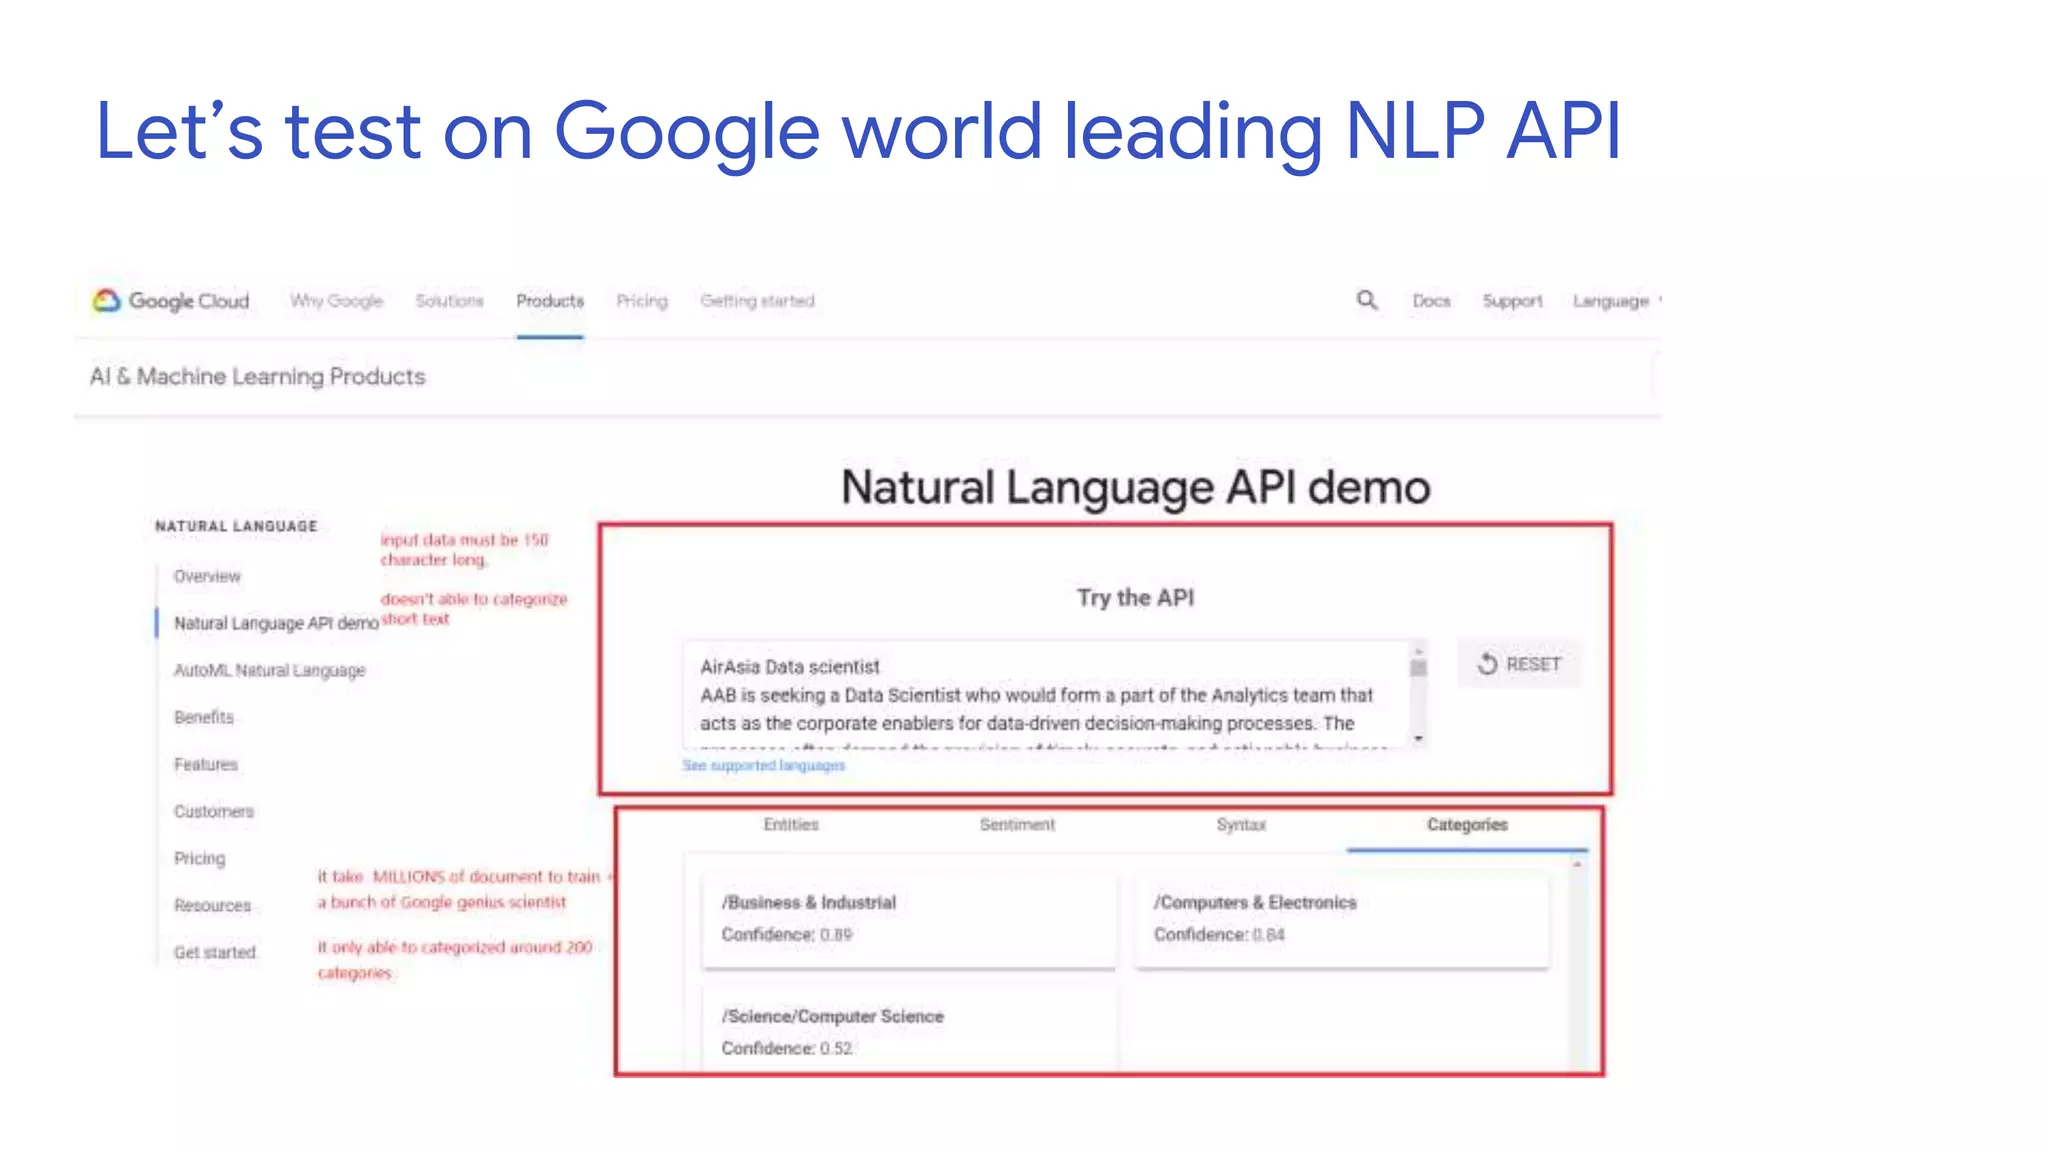Screen dimensions: 2048x1152
Task: Open the Why Google menu
Action: 337,301
